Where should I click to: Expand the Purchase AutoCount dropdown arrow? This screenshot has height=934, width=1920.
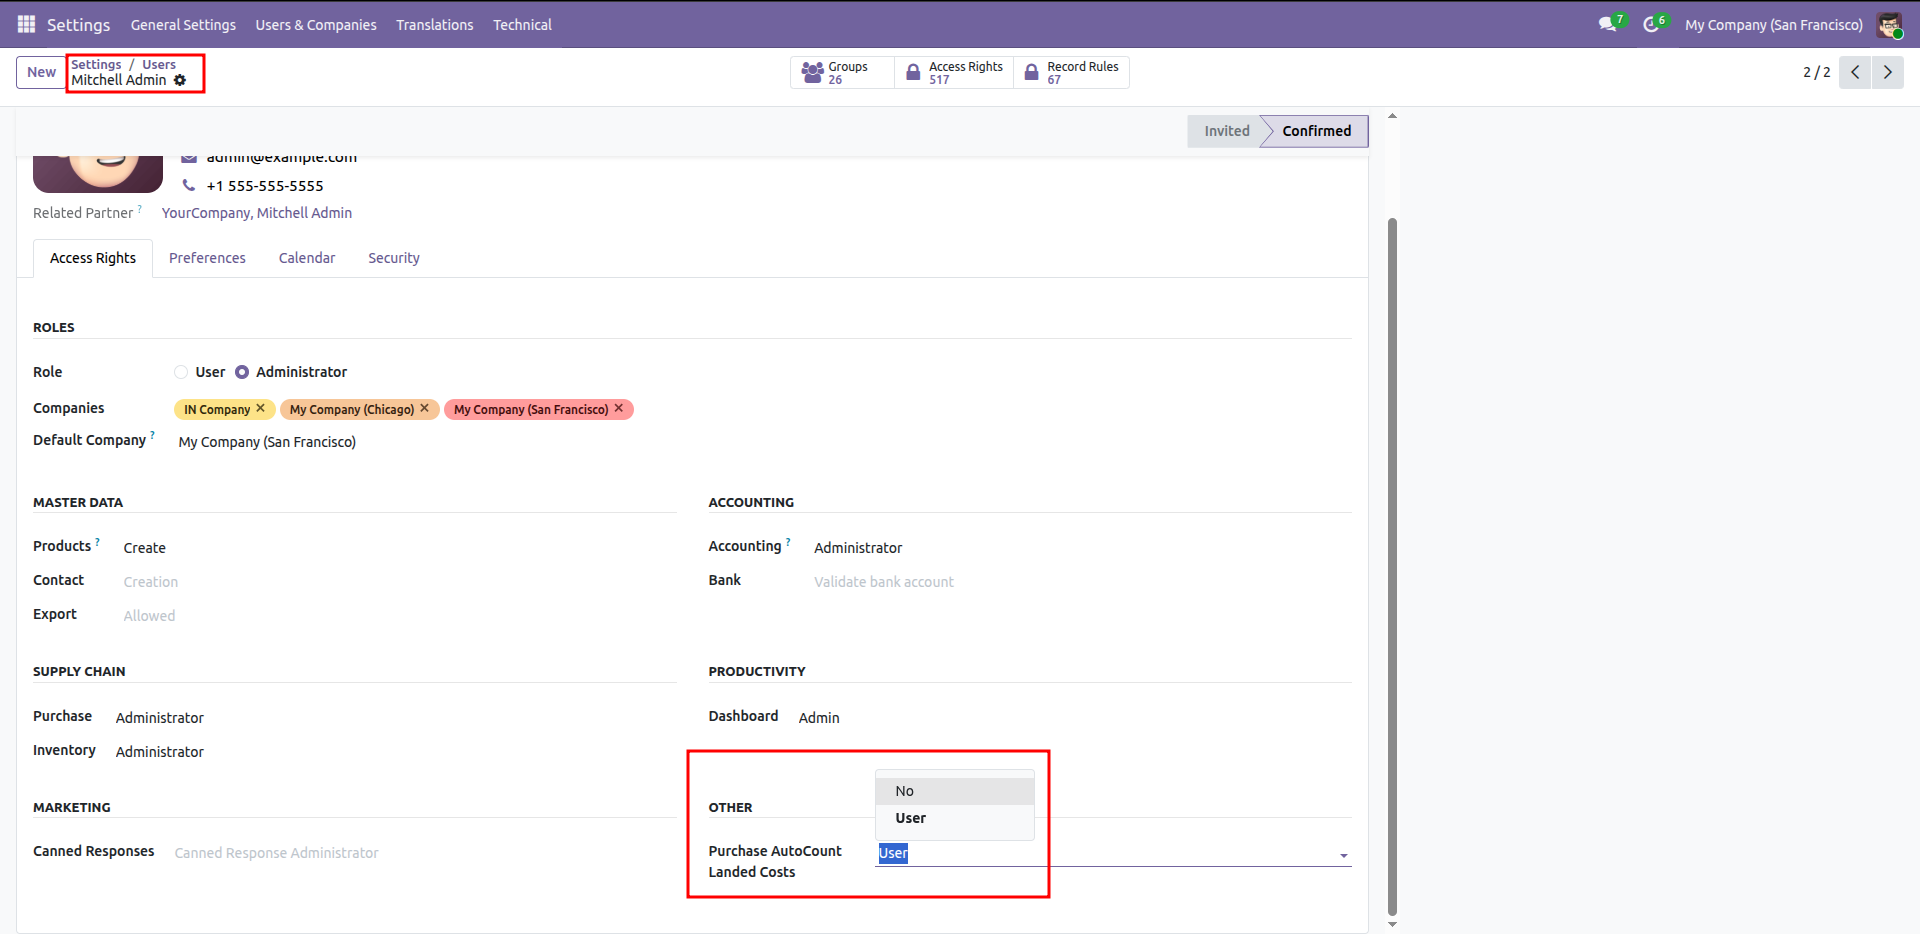click(1343, 855)
